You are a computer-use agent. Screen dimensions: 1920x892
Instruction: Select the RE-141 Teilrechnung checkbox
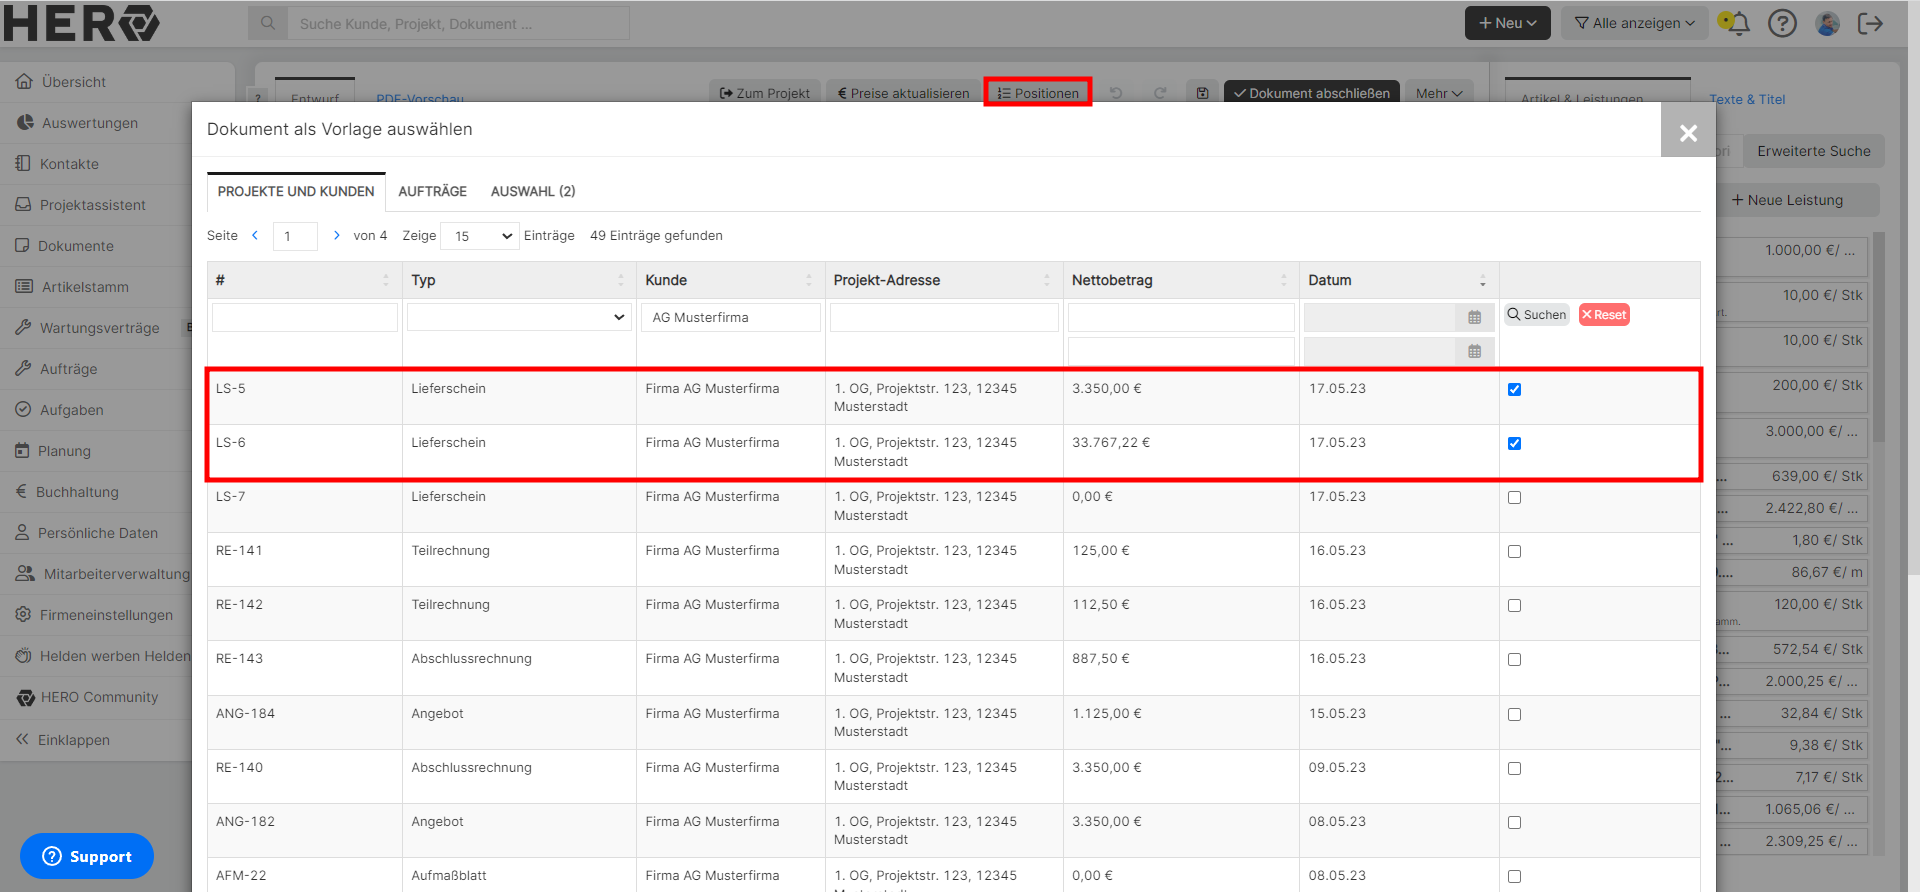1514,551
